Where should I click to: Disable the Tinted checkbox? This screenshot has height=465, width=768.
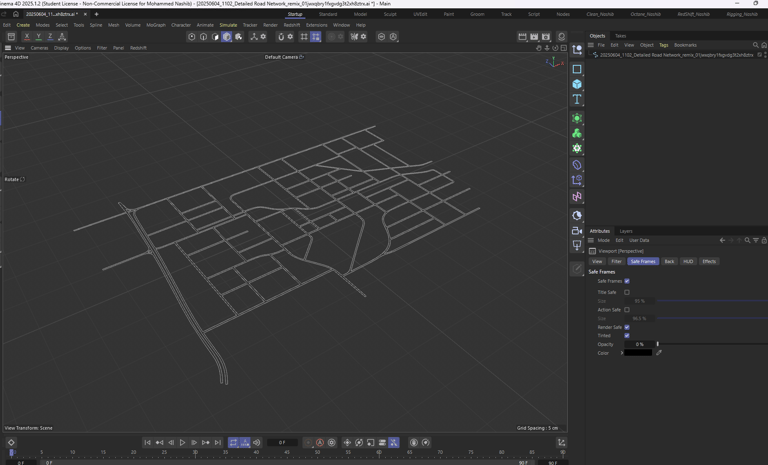627,336
